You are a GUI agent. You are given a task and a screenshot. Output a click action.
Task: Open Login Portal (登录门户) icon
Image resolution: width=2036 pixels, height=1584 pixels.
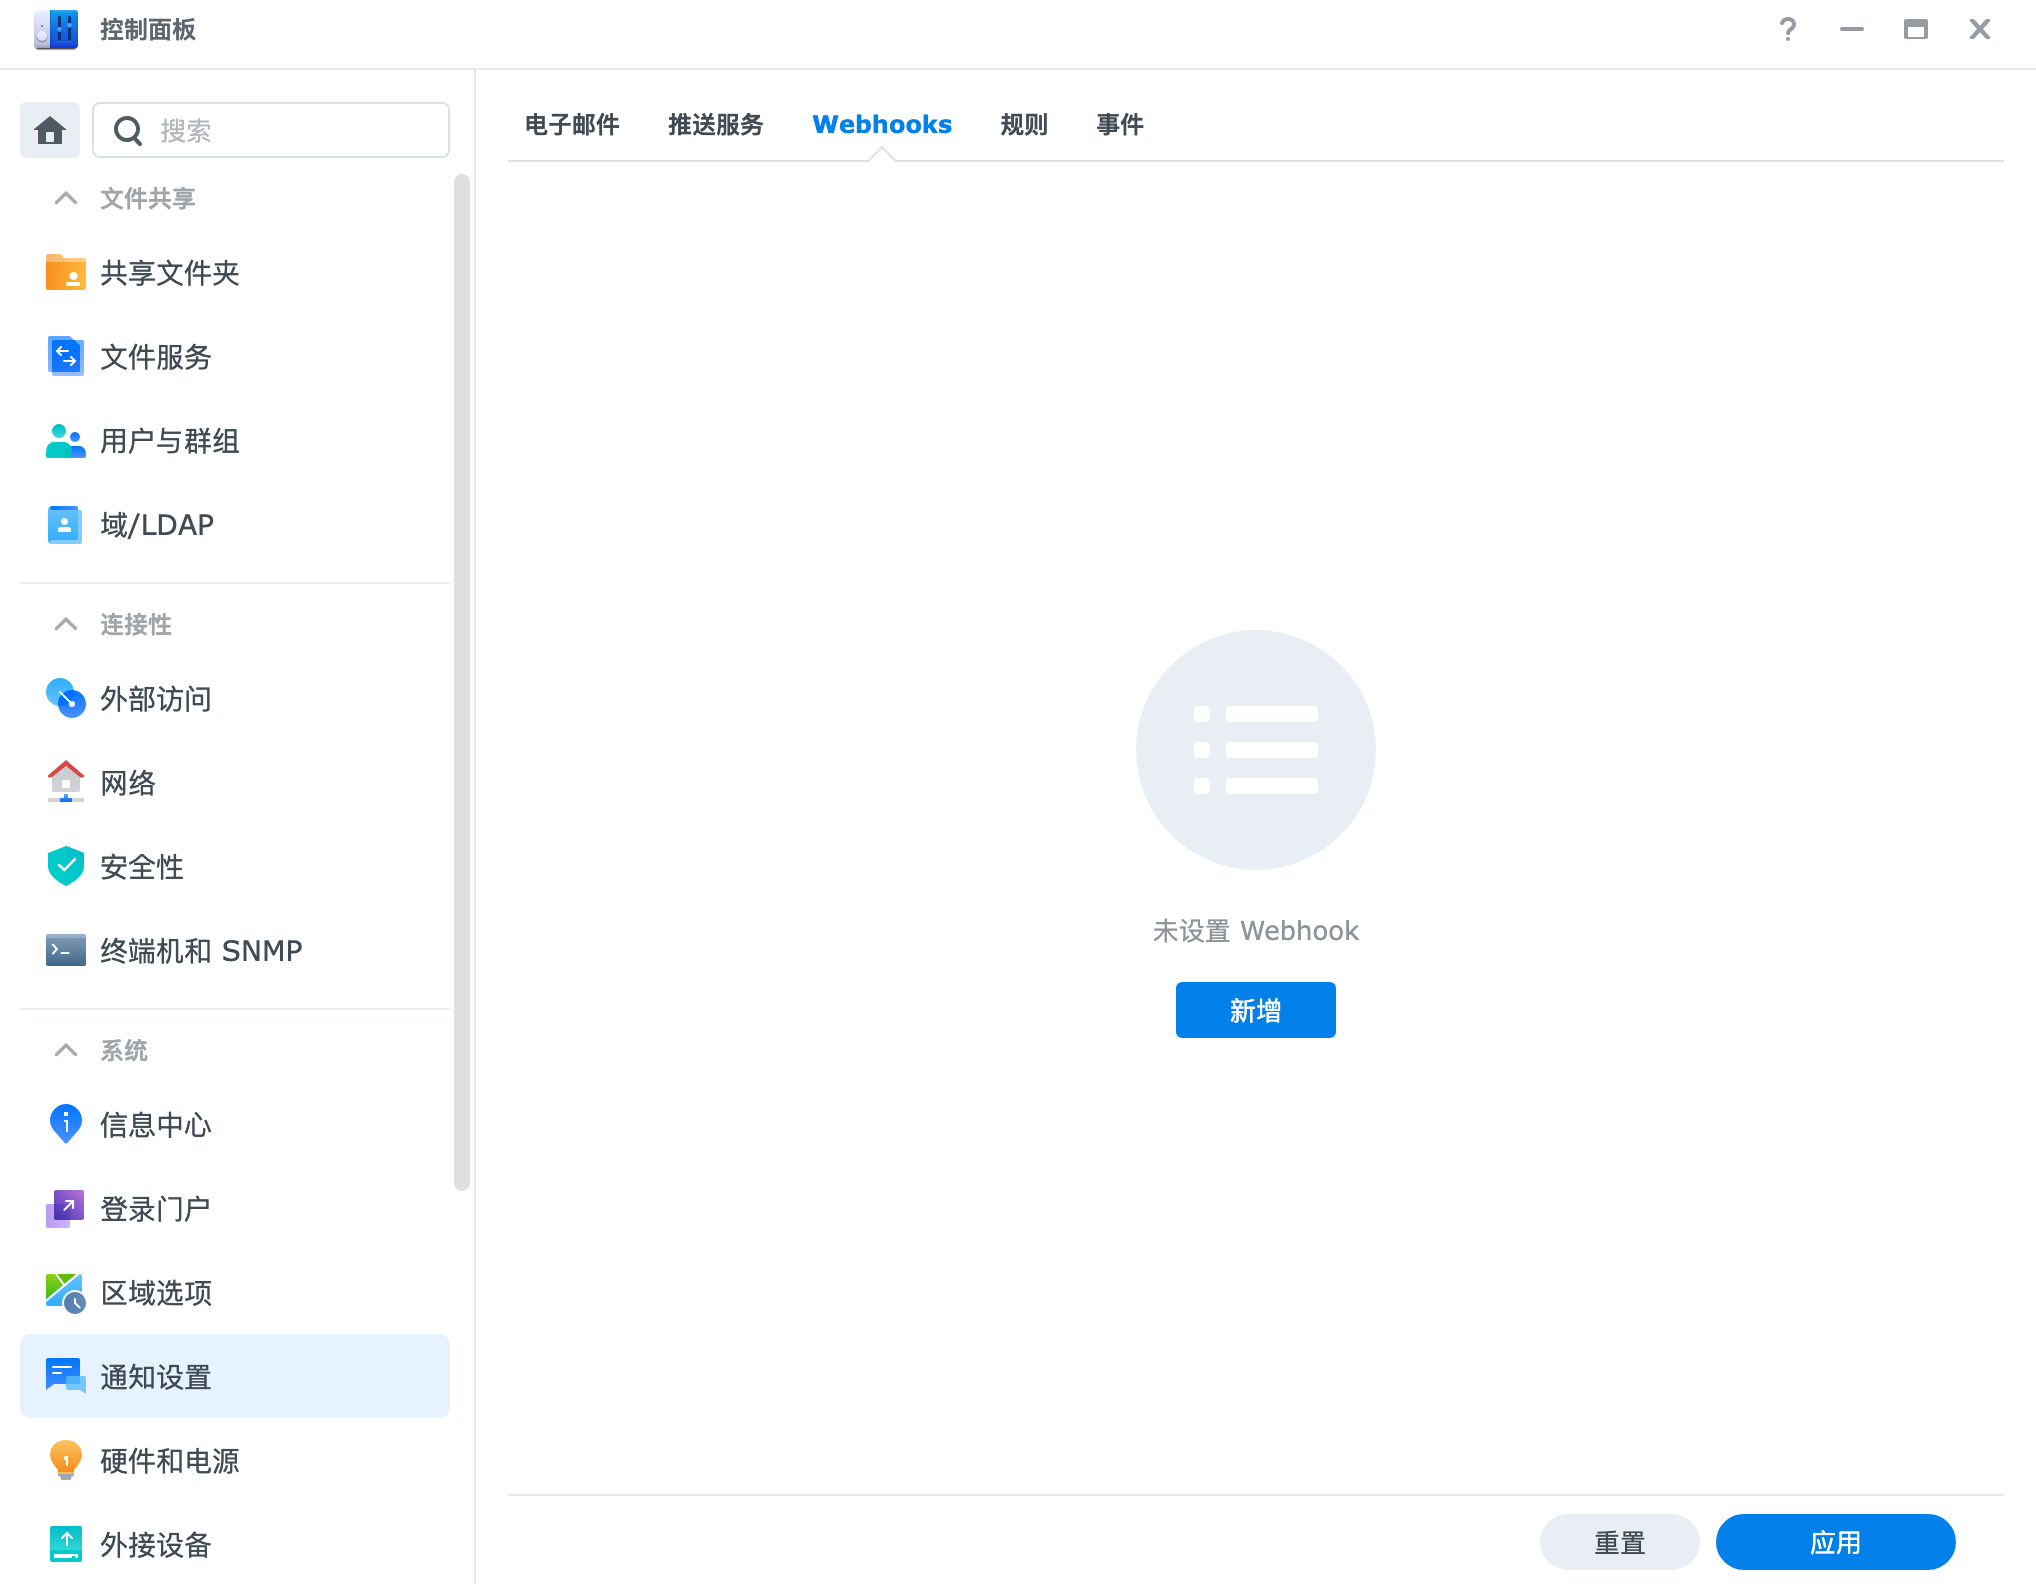point(65,1208)
